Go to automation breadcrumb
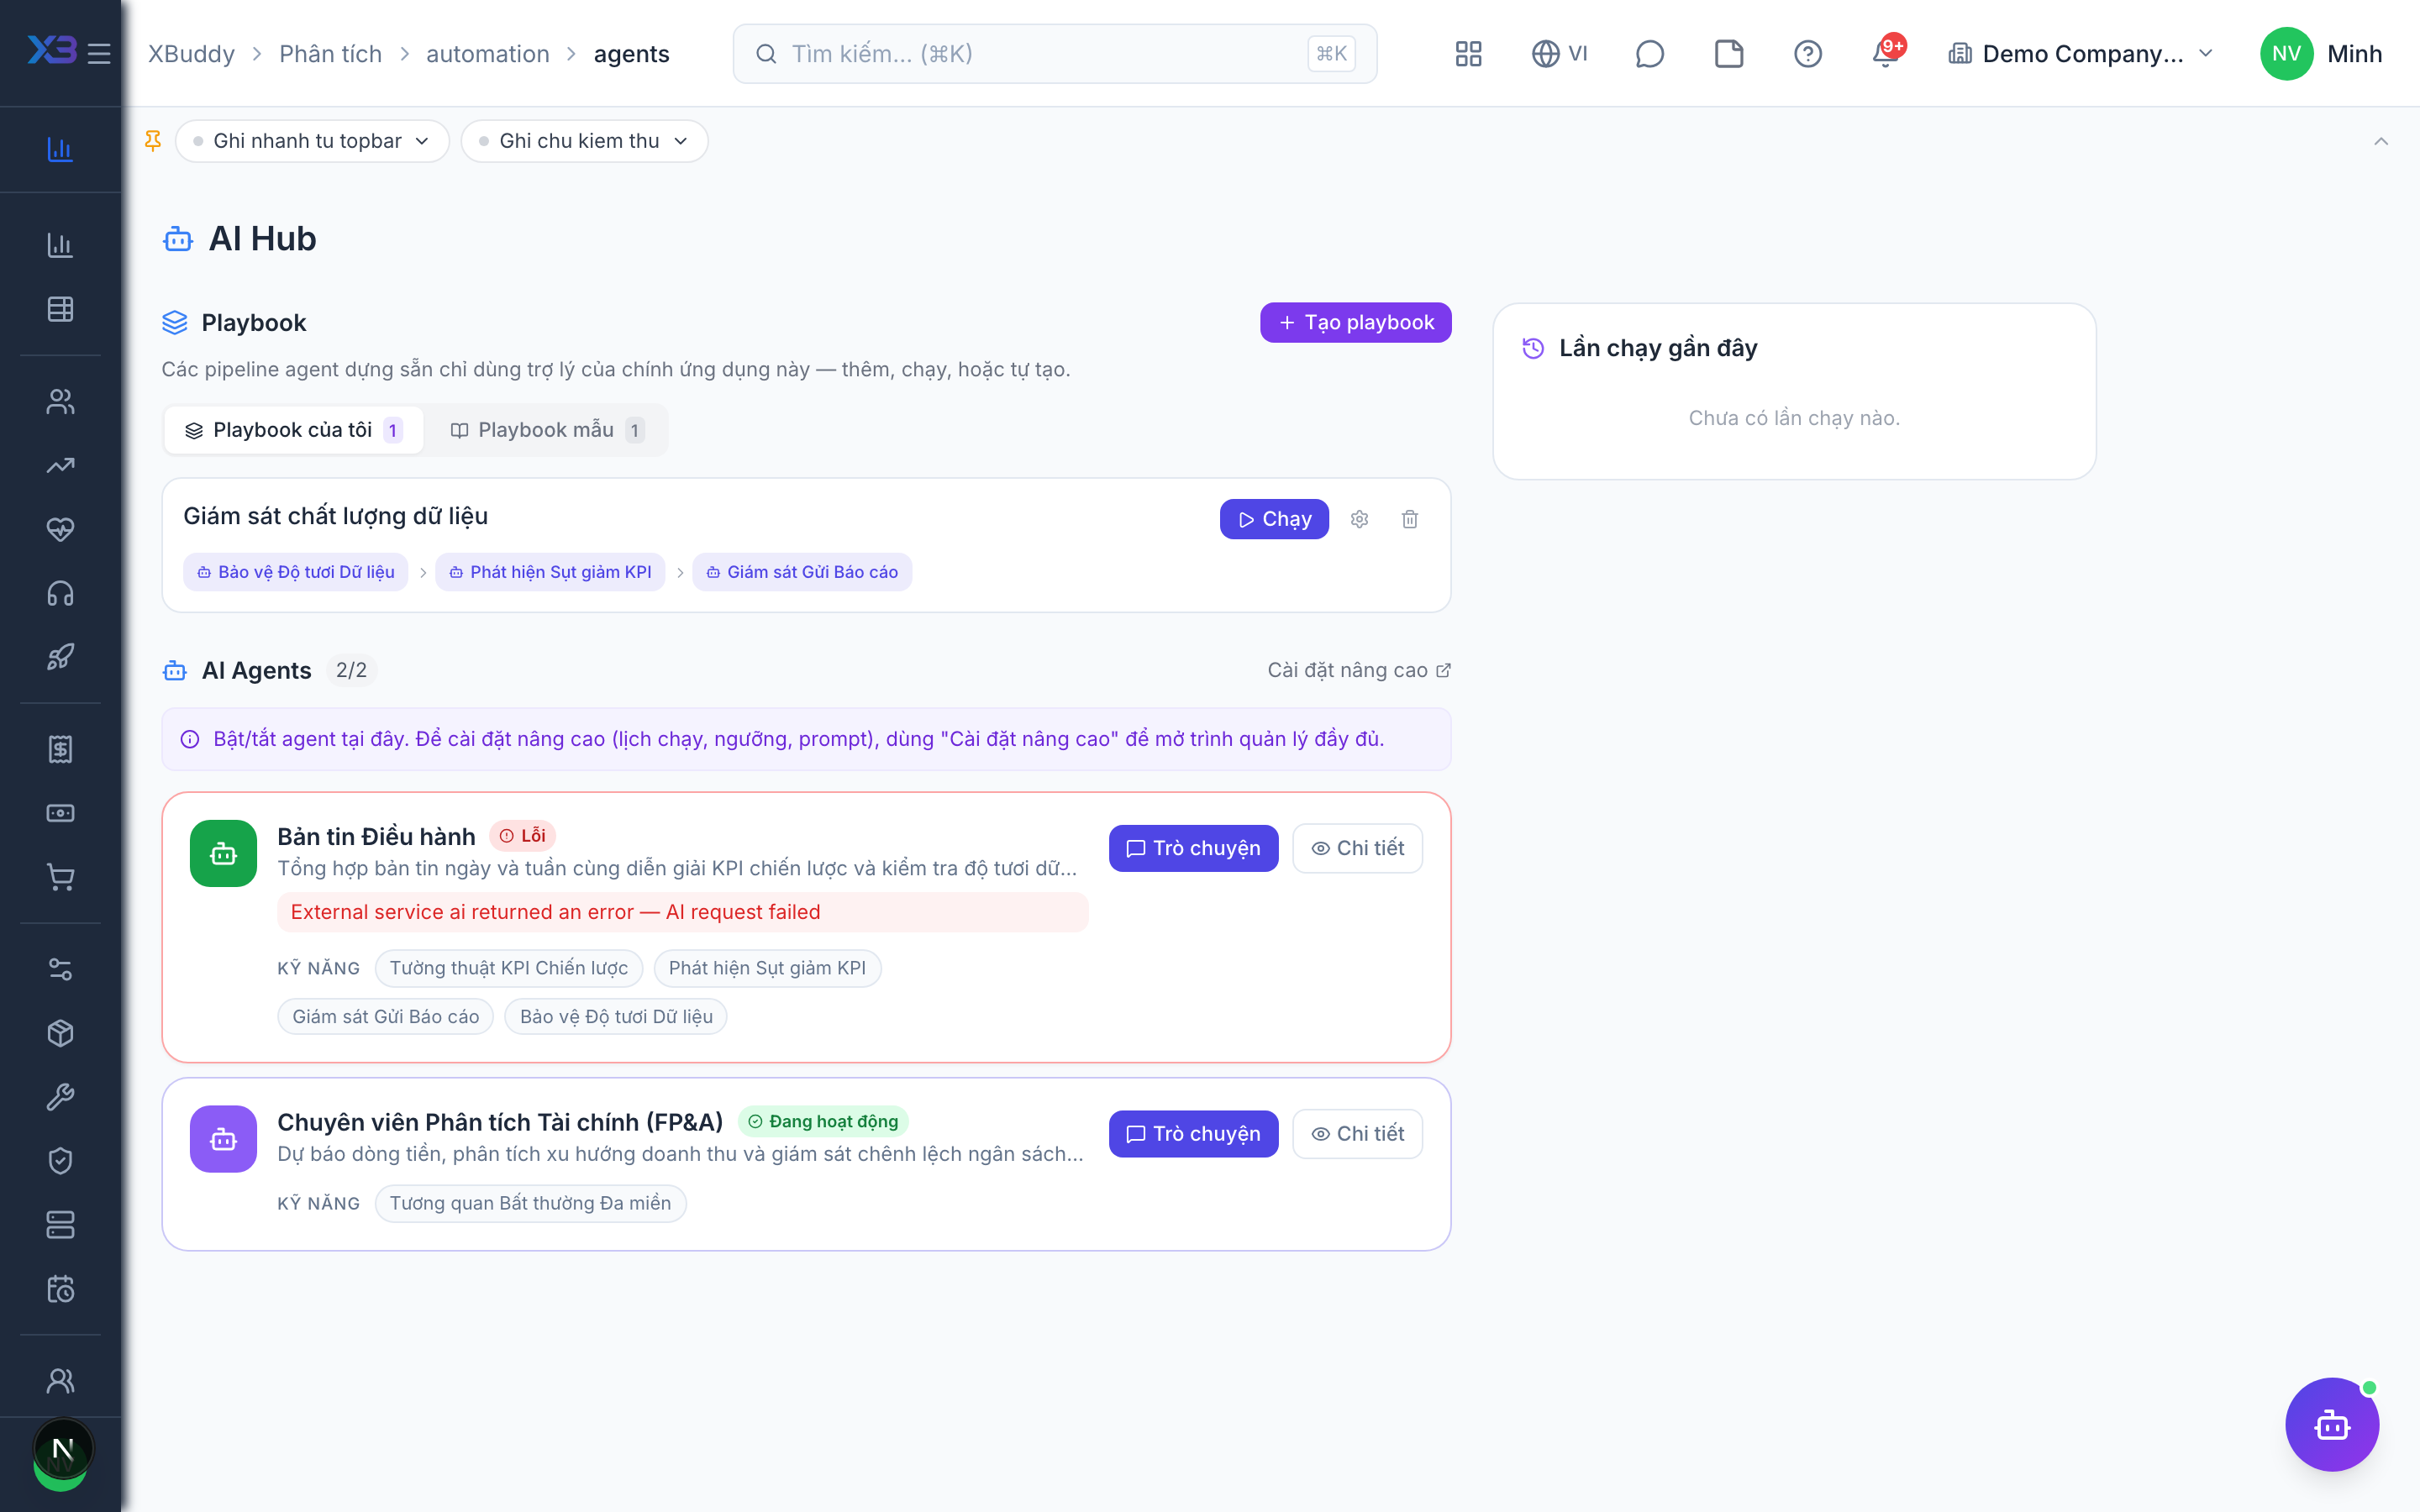Viewport: 2420px width, 1512px height. click(x=487, y=54)
